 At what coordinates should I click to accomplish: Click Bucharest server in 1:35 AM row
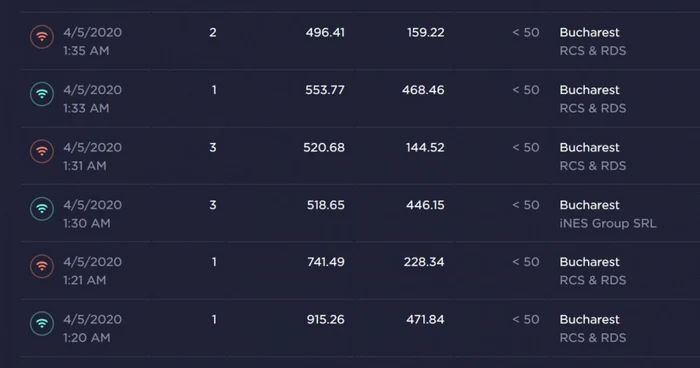589,33
